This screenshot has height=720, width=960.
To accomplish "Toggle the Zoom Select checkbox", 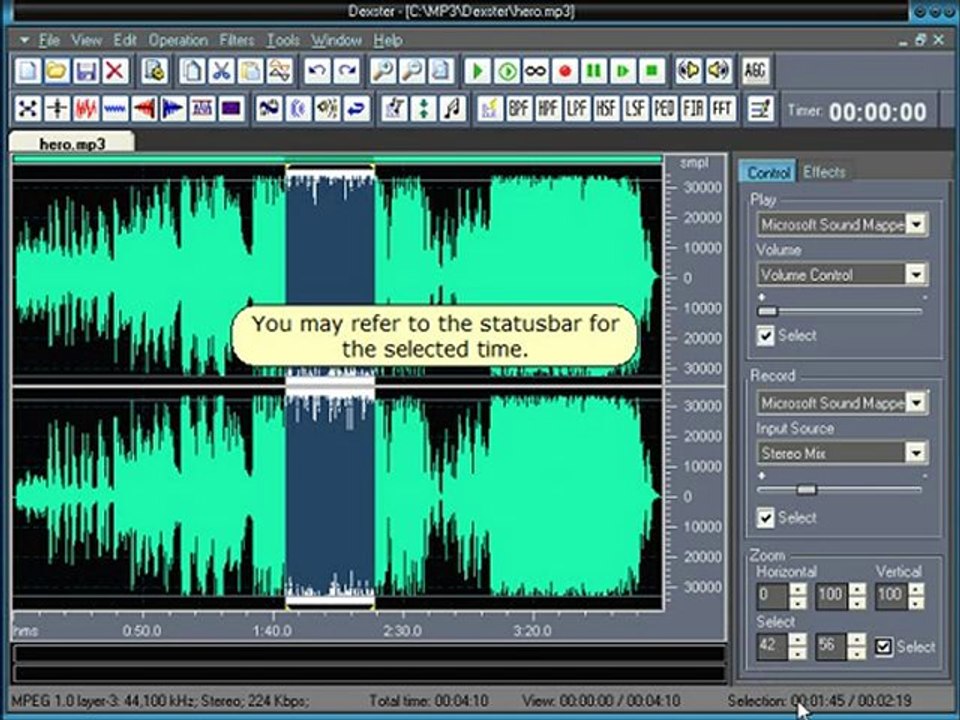I will (x=883, y=647).
